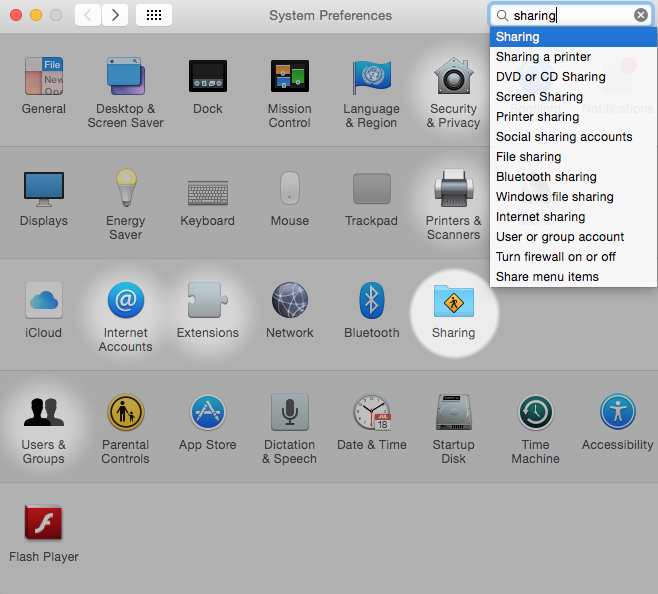This screenshot has height=594, width=658.
Task: Pick 'Turn firewall on or off' result
Action: 555,257
